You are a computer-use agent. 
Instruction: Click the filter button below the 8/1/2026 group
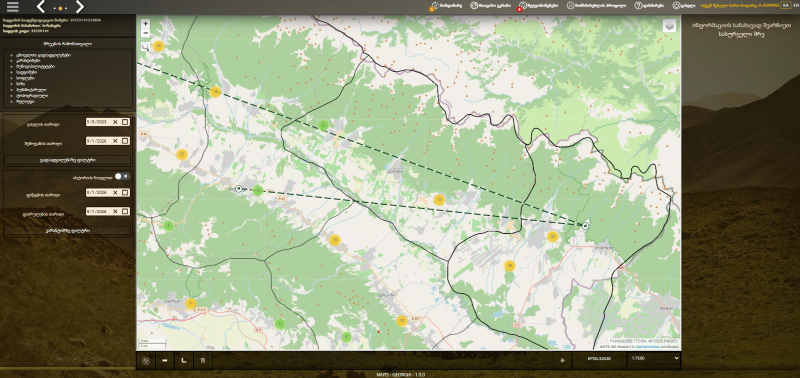pyautogui.click(x=67, y=231)
